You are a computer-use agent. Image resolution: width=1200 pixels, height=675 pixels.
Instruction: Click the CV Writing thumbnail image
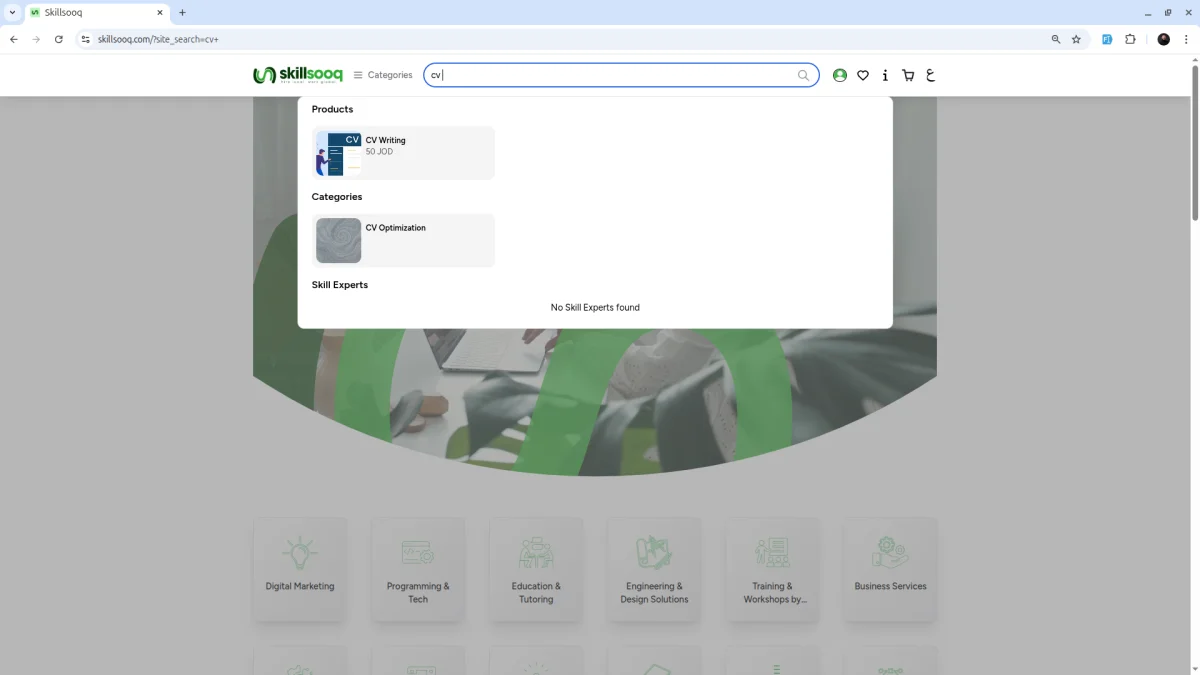tap(338, 153)
